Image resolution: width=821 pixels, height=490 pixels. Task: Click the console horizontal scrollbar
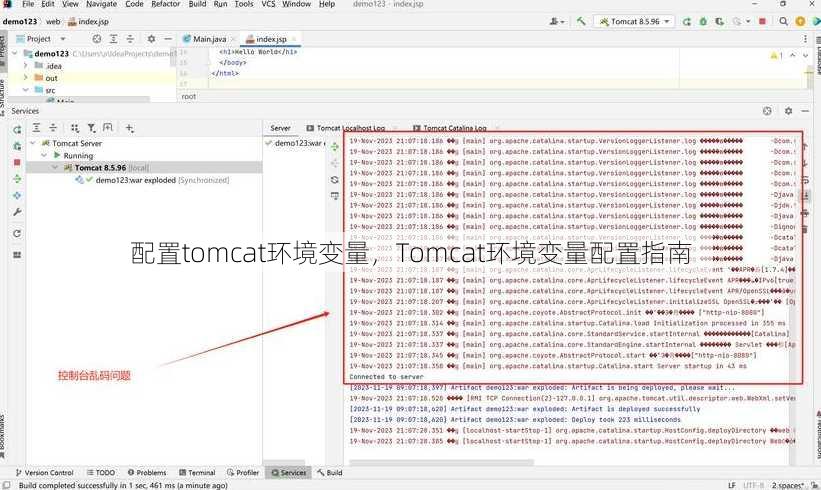coord(441,462)
